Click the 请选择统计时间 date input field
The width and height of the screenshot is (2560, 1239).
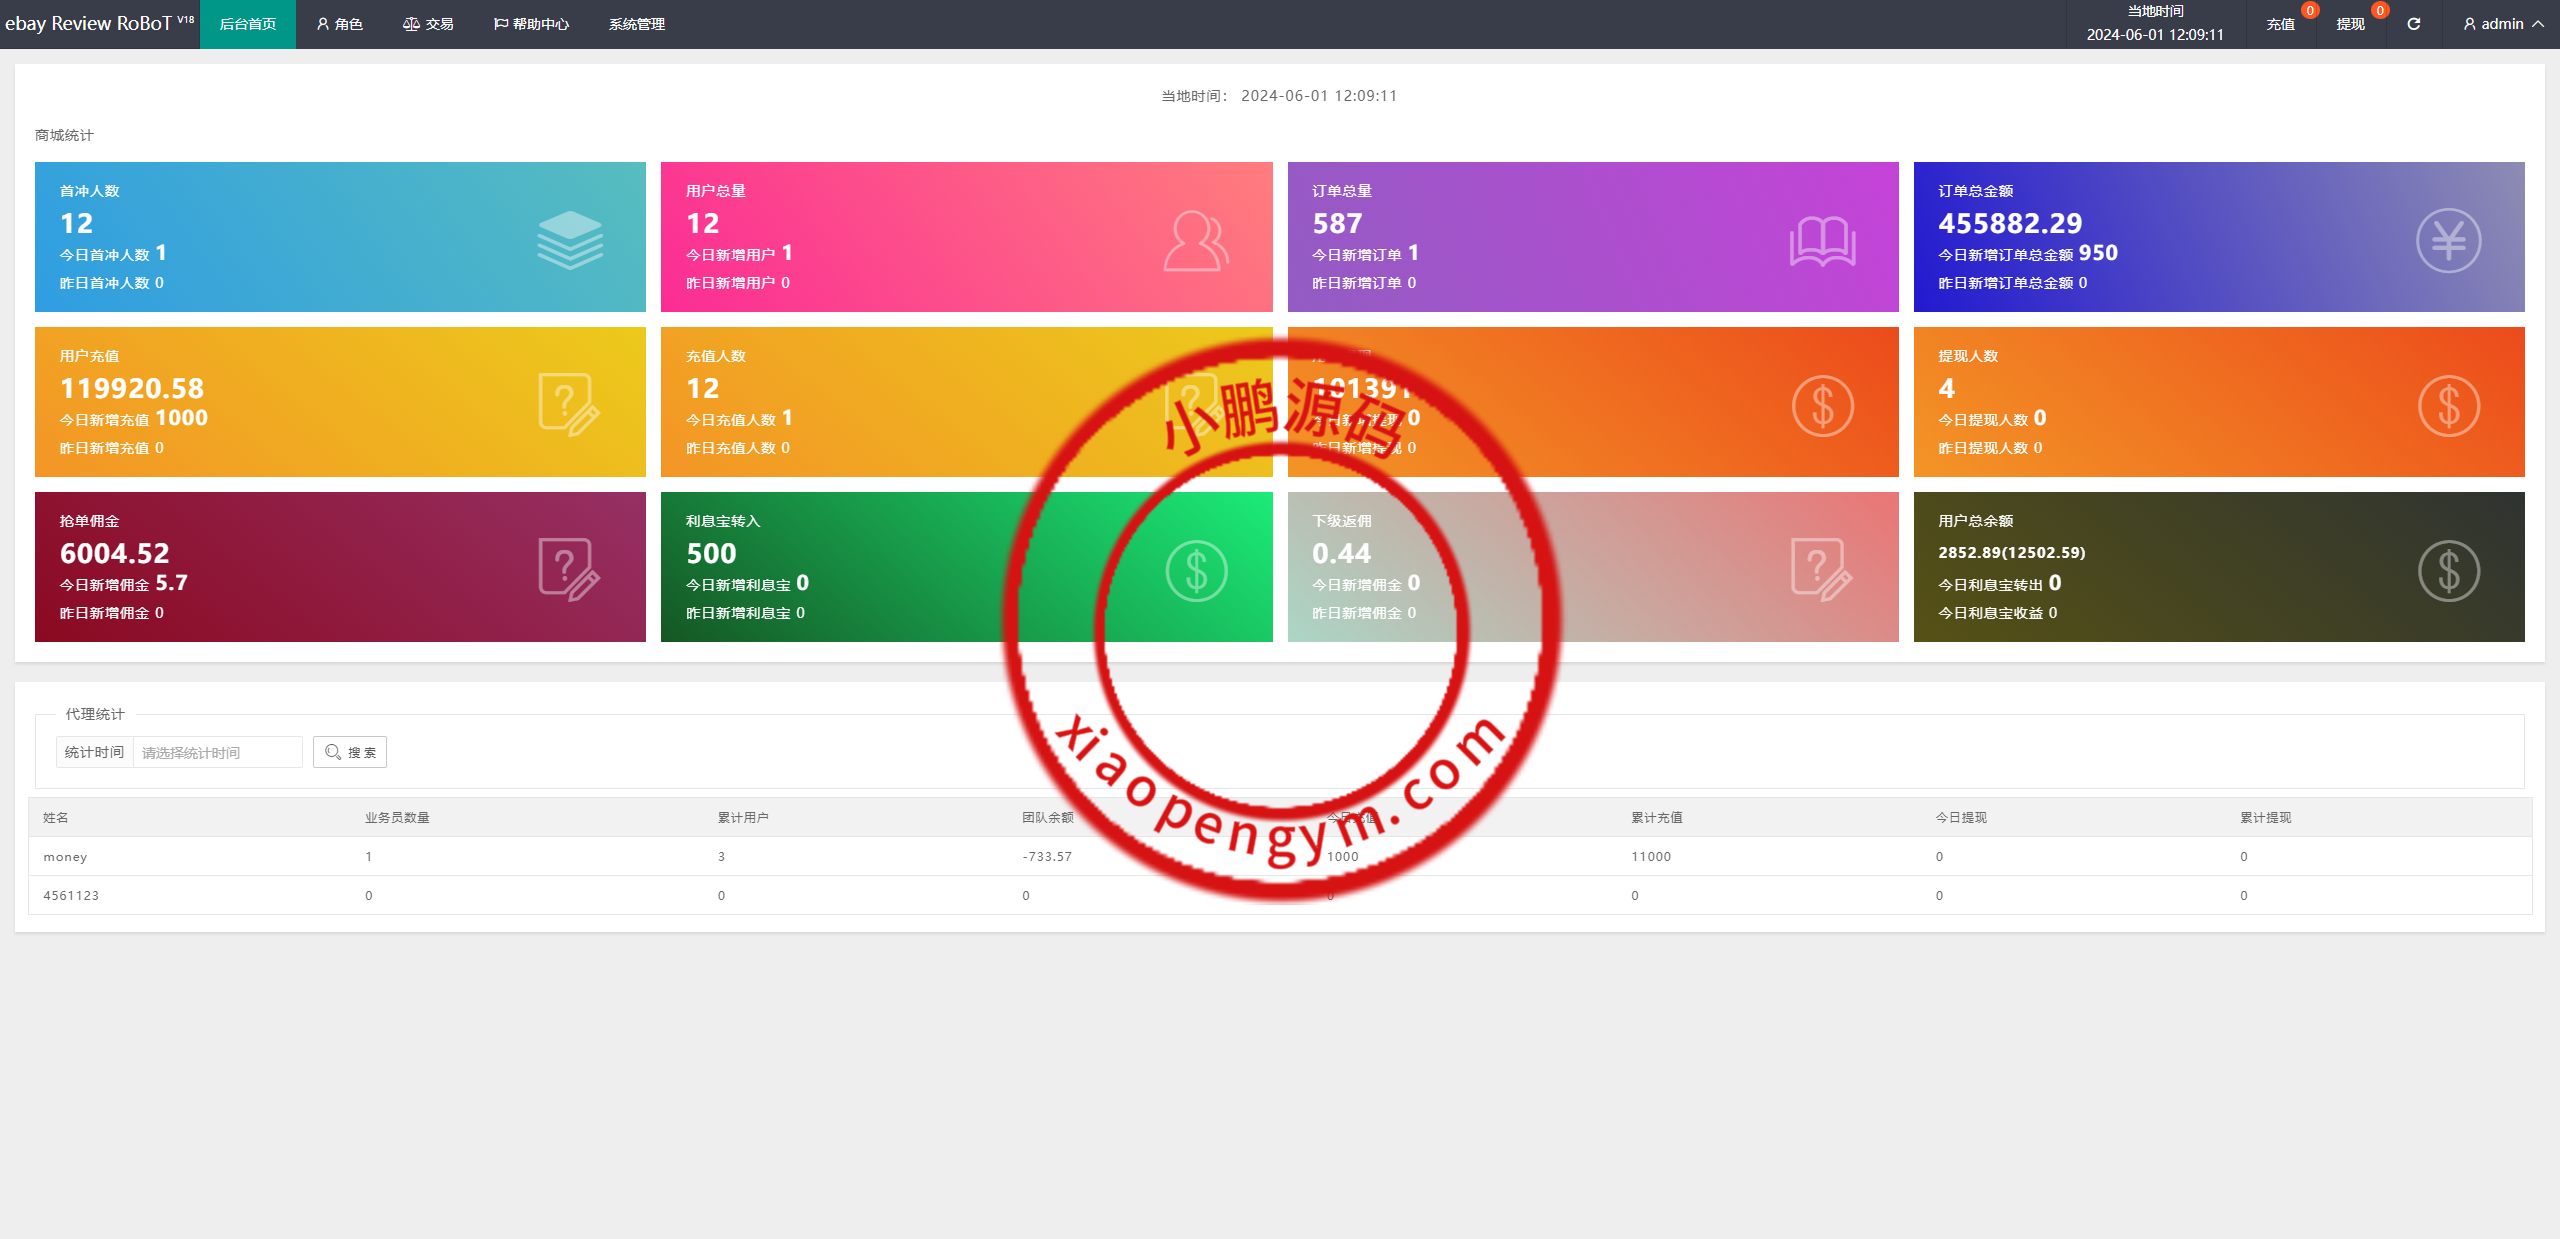(217, 752)
